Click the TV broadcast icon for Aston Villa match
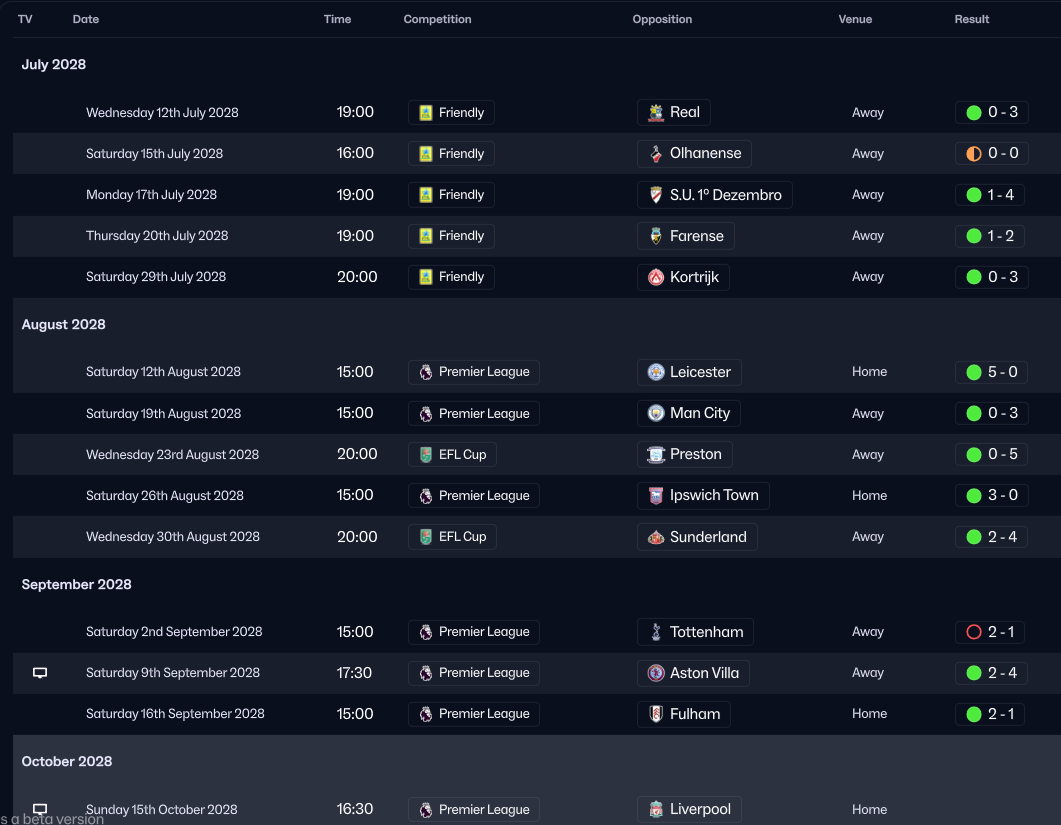Screen dimensions: 1061x825 [x=40, y=673]
